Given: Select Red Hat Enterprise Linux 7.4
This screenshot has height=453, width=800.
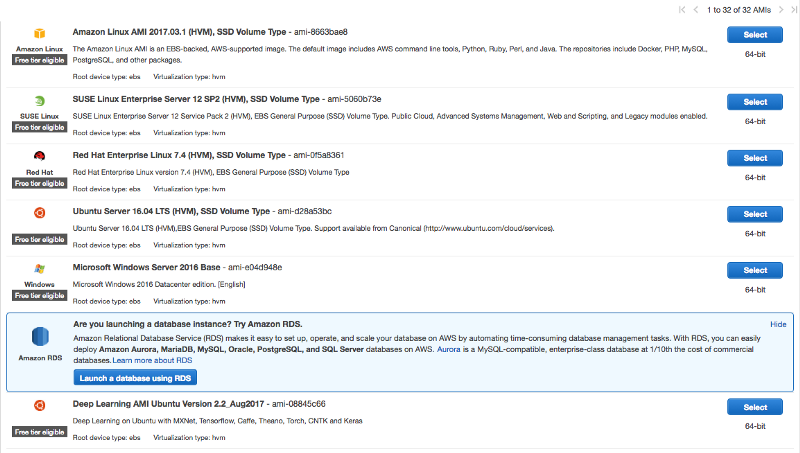Looking at the screenshot, I should (755, 158).
